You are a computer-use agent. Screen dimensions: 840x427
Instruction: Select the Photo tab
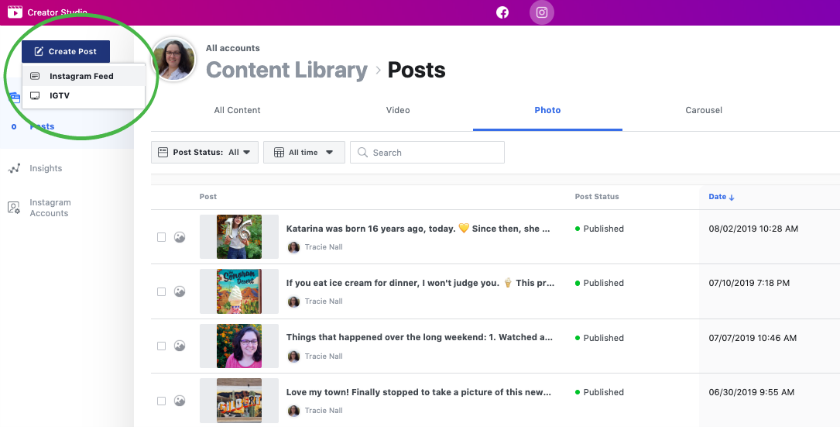(548, 110)
